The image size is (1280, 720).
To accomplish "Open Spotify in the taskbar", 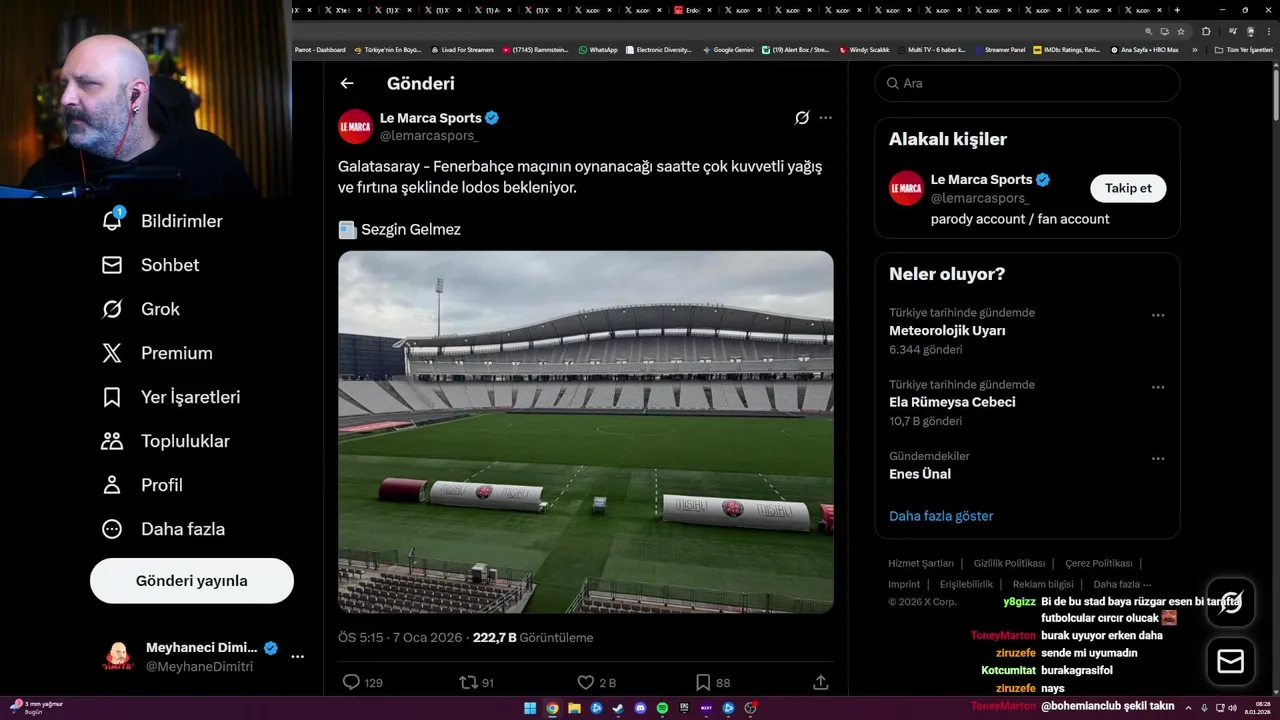I will tap(662, 708).
